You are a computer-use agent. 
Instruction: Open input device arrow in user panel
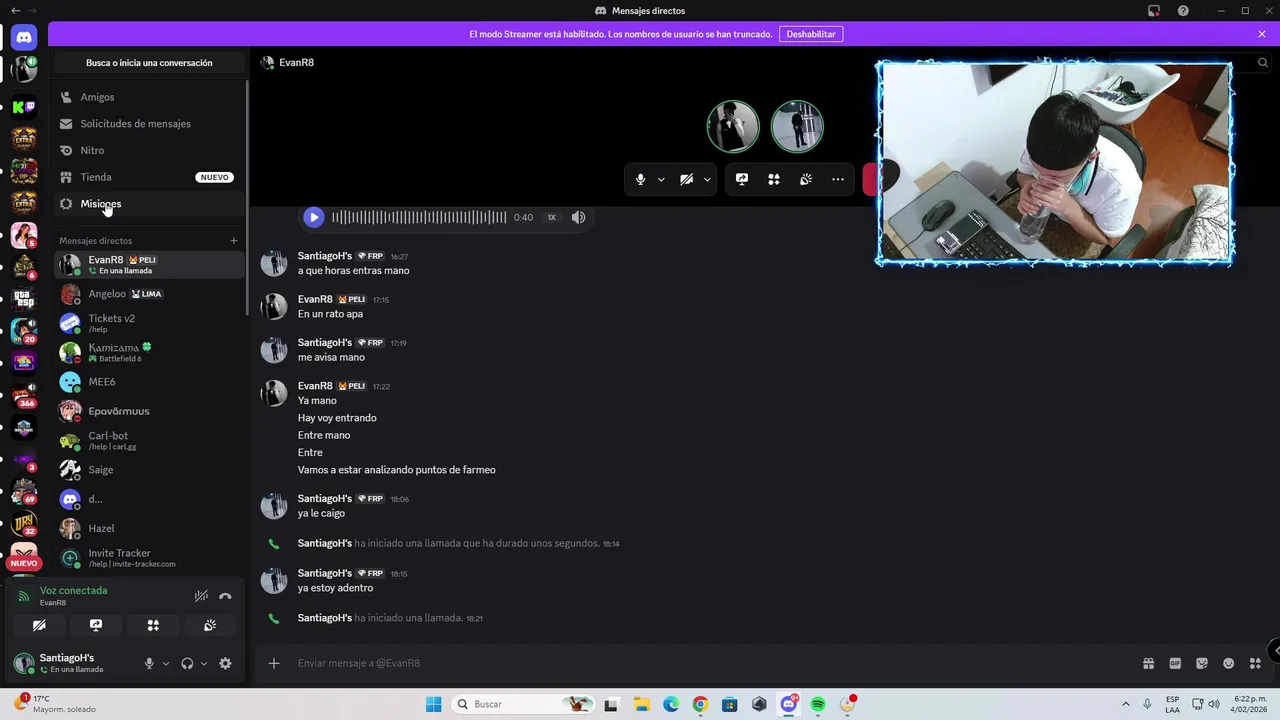(166, 664)
